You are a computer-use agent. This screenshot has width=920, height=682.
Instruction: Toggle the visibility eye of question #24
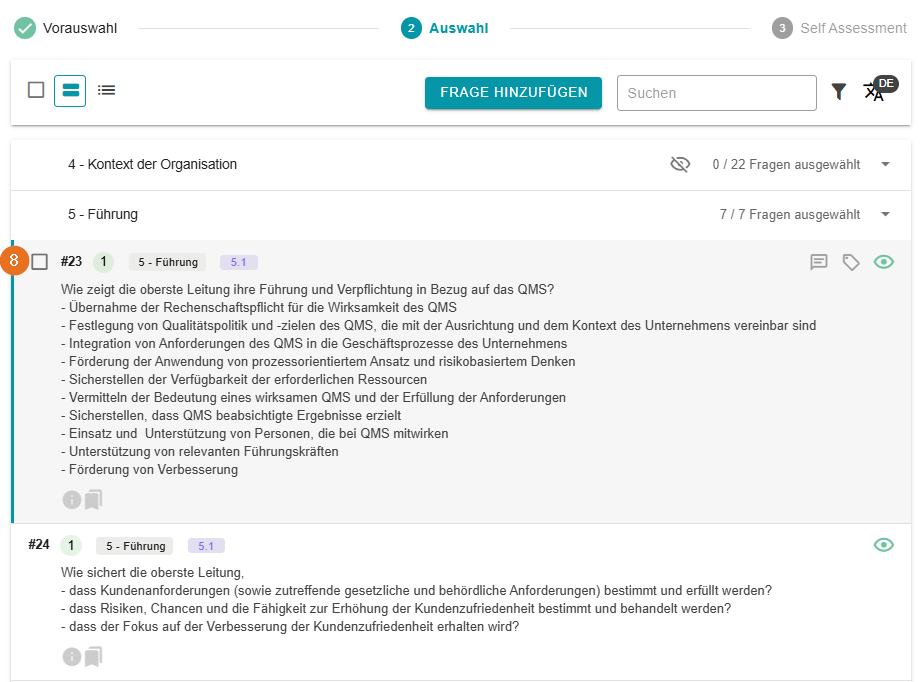(x=883, y=545)
